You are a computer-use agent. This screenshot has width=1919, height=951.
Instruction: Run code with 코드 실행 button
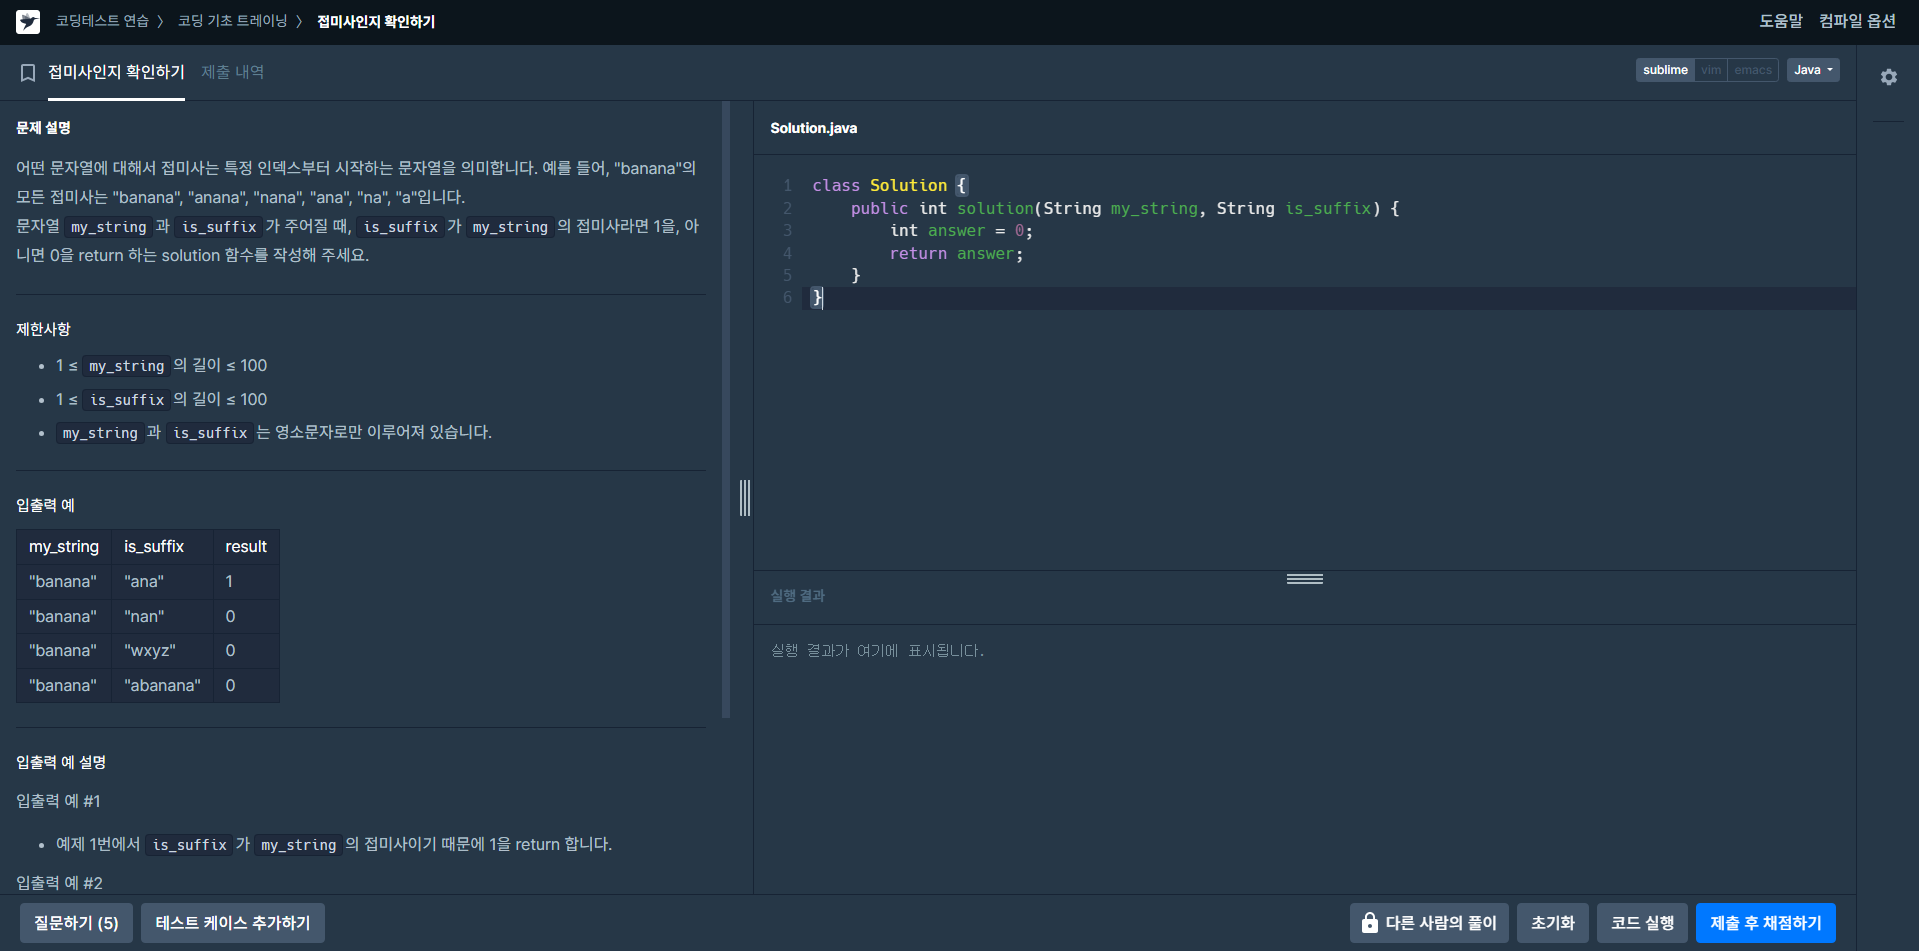point(1642,923)
